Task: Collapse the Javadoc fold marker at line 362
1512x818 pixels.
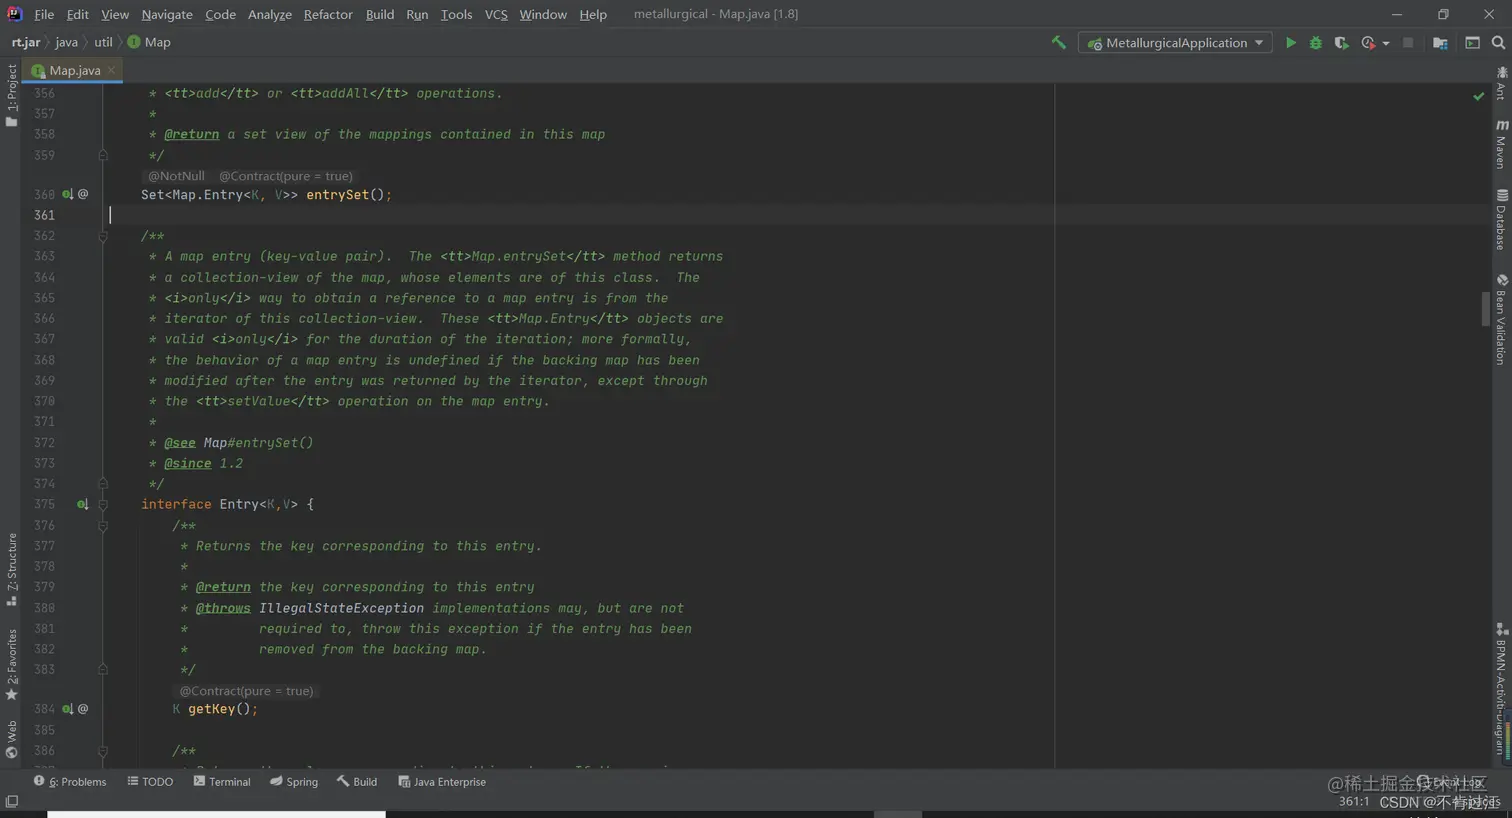Action: coord(102,236)
